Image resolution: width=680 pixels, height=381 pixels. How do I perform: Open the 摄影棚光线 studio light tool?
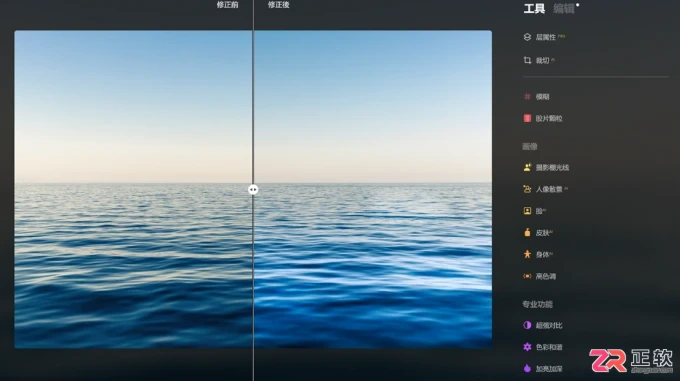tap(546, 167)
